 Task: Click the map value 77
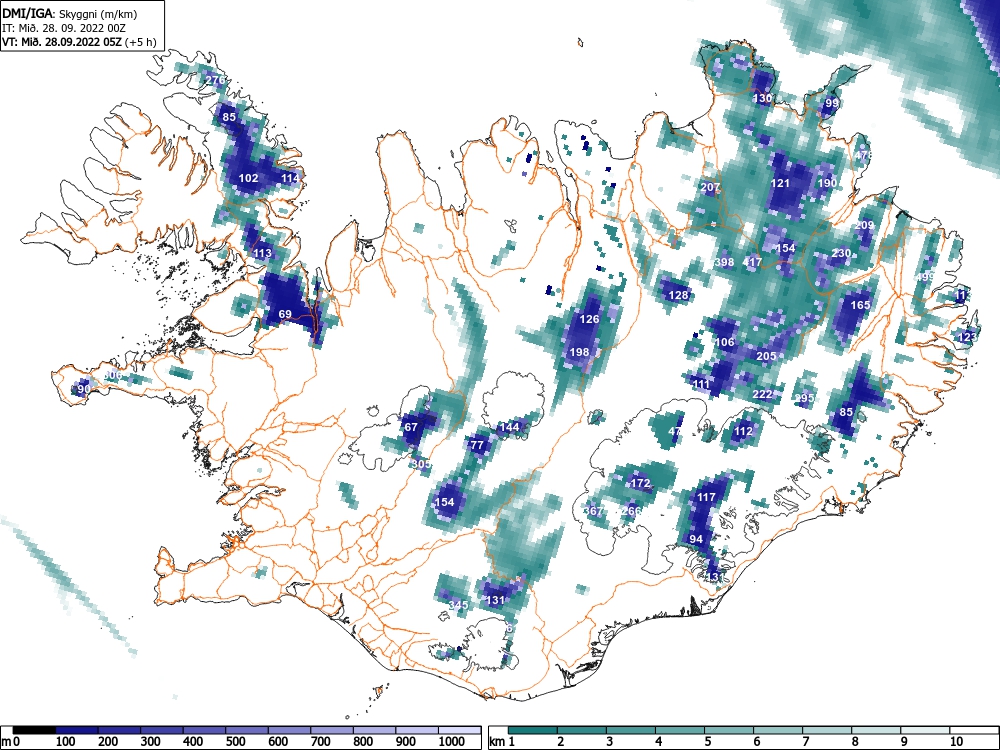477,445
